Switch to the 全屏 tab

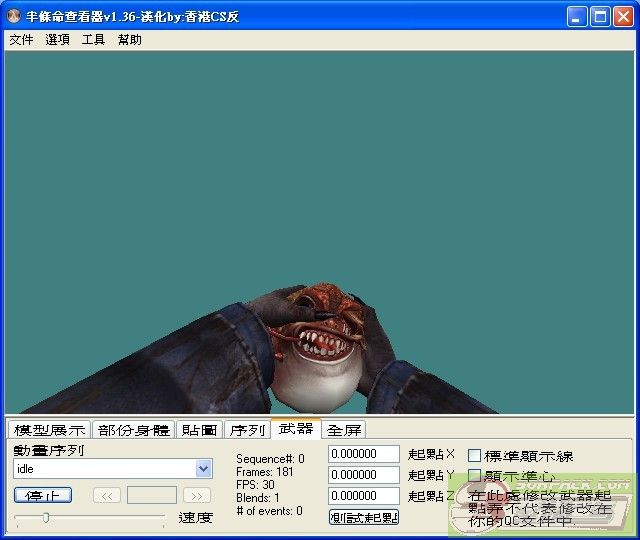(x=344, y=430)
